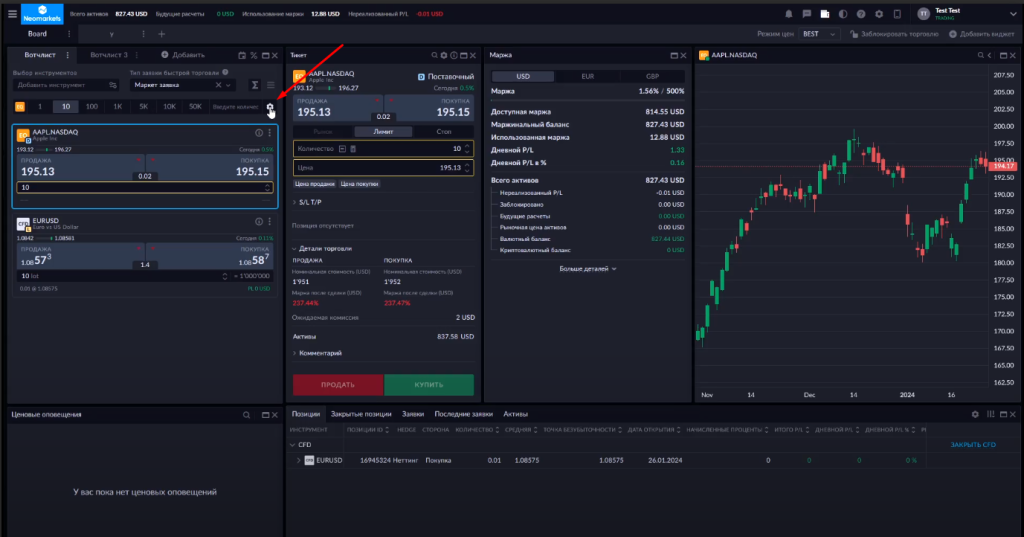Open the news/wallet icon beside chat

825,14
